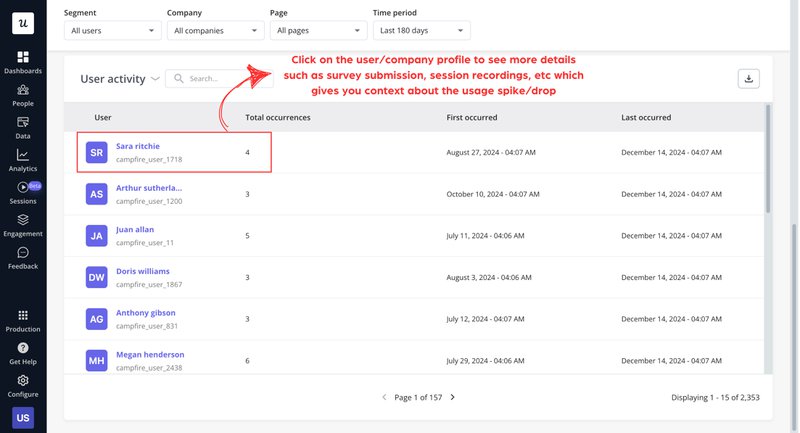Select user ID campfire_user_1718

pos(149,160)
